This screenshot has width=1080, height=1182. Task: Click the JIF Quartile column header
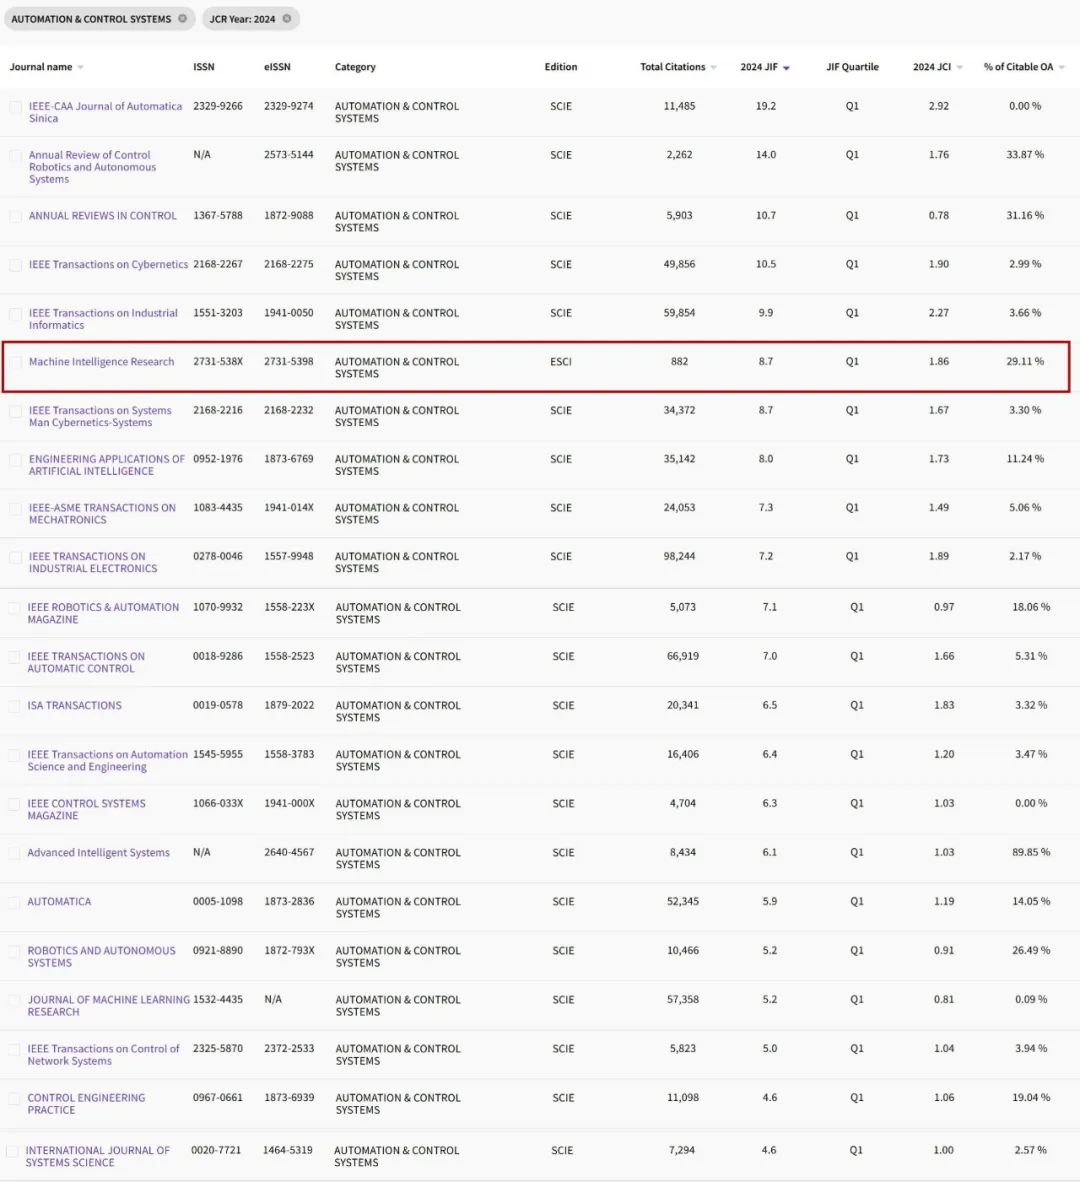852,67
